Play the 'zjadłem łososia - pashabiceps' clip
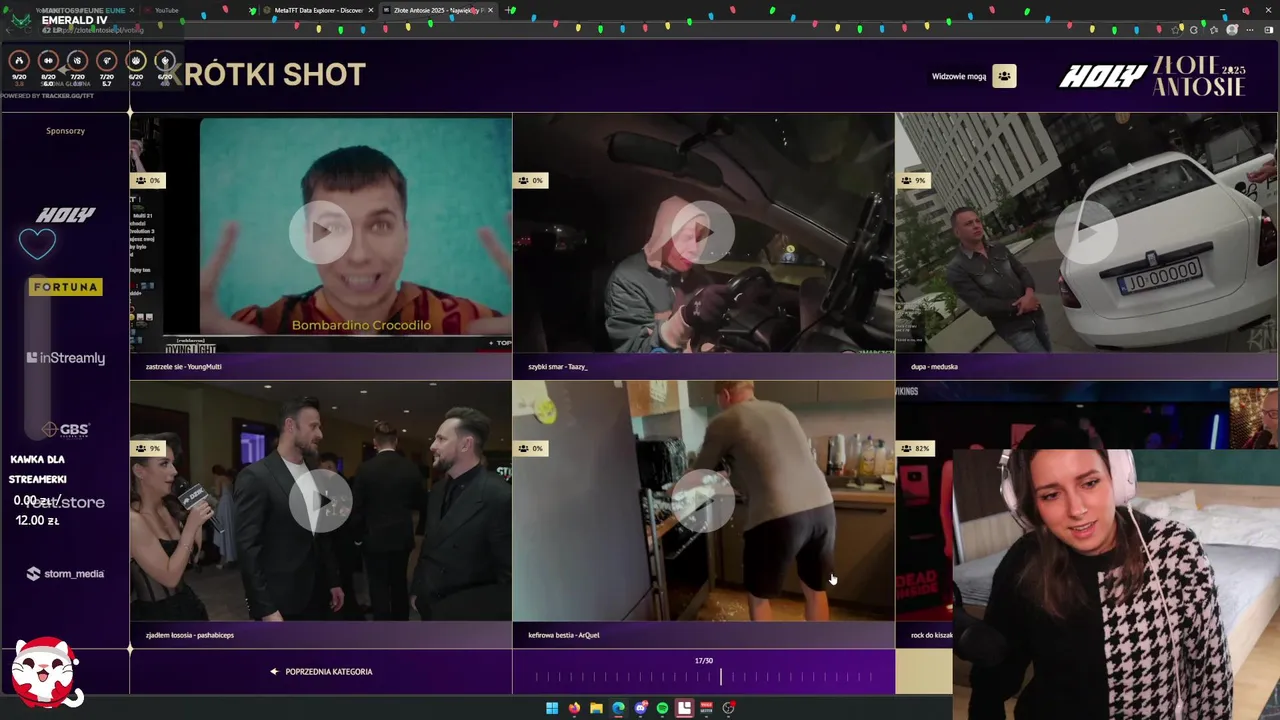Viewport: 1280px width, 720px height. [x=320, y=501]
